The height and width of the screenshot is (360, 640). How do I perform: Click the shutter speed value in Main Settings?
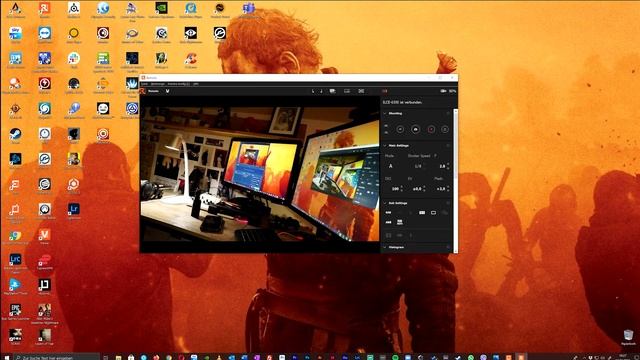pyautogui.click(x=419, y=166)
